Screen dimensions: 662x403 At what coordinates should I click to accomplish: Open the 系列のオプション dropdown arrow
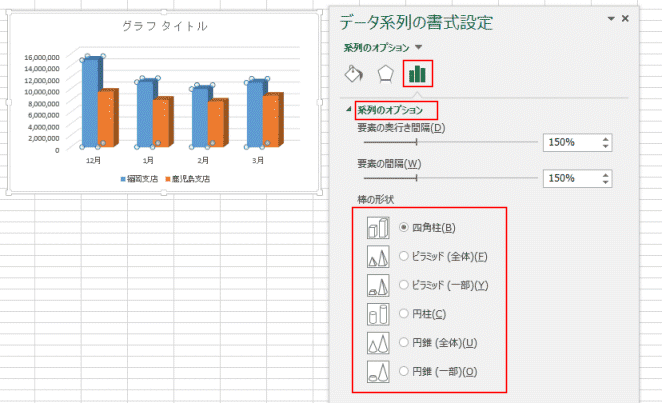tap(418, 47)
